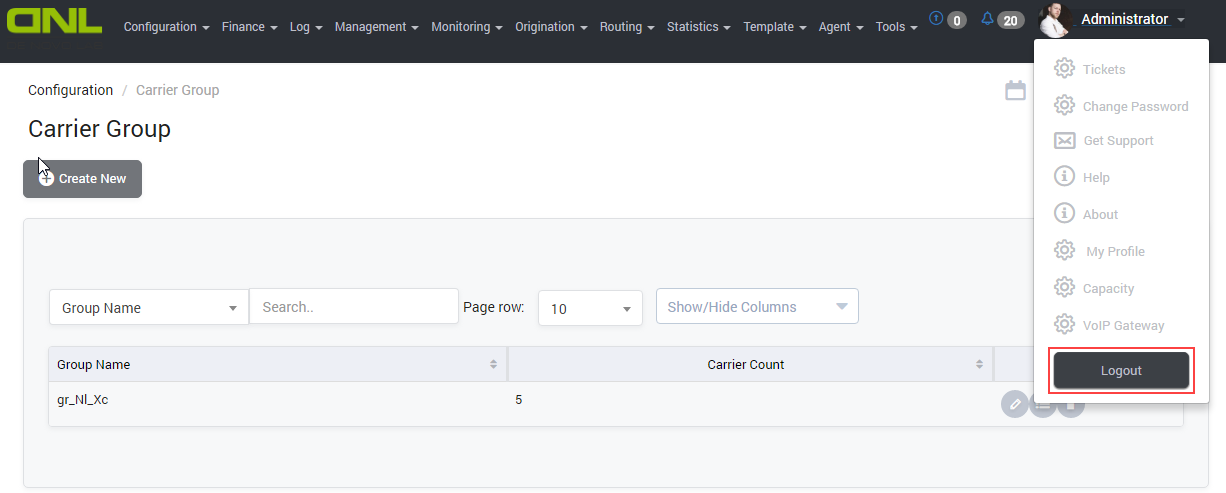Open VoIP Gateway from the user menu

click(x=1123, y=325)
